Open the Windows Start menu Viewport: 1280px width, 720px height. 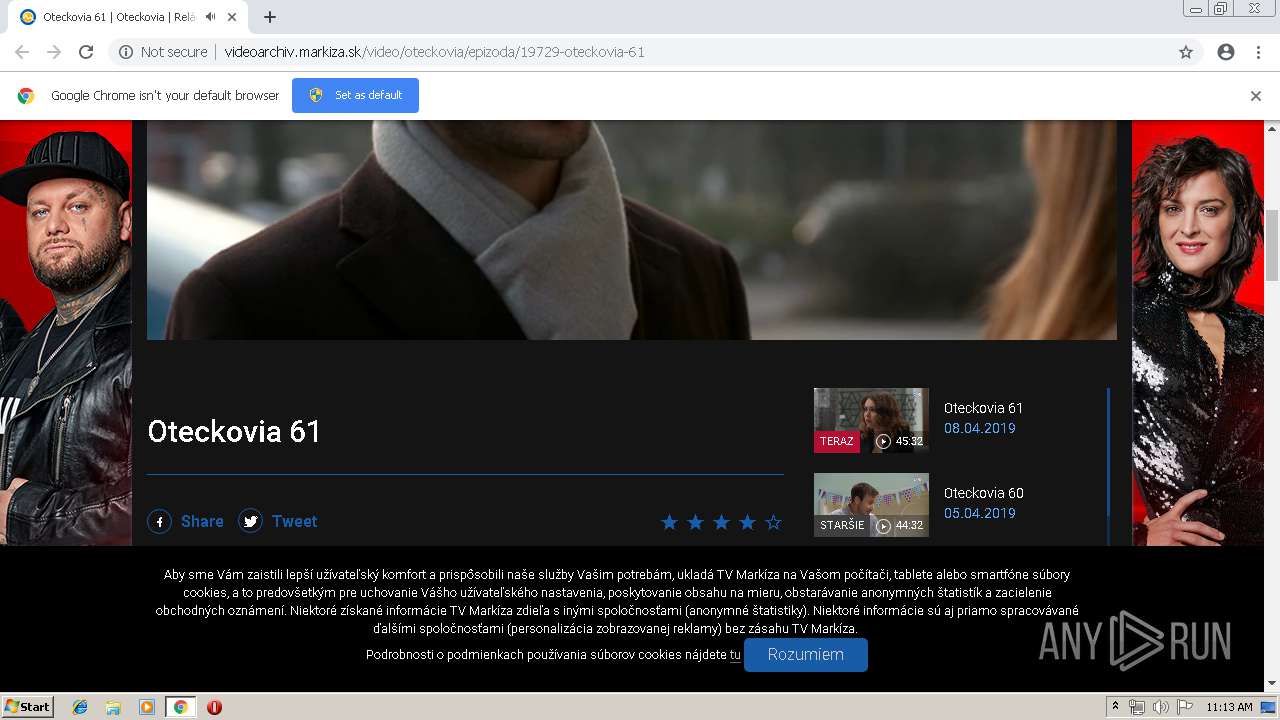coord(28,707)
